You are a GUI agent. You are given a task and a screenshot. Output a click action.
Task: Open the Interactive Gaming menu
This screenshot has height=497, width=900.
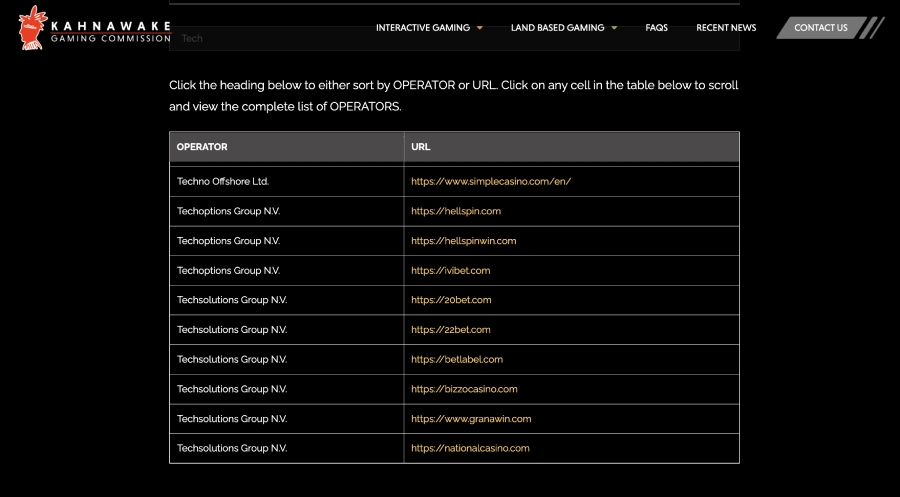click(x=423, y=28)
